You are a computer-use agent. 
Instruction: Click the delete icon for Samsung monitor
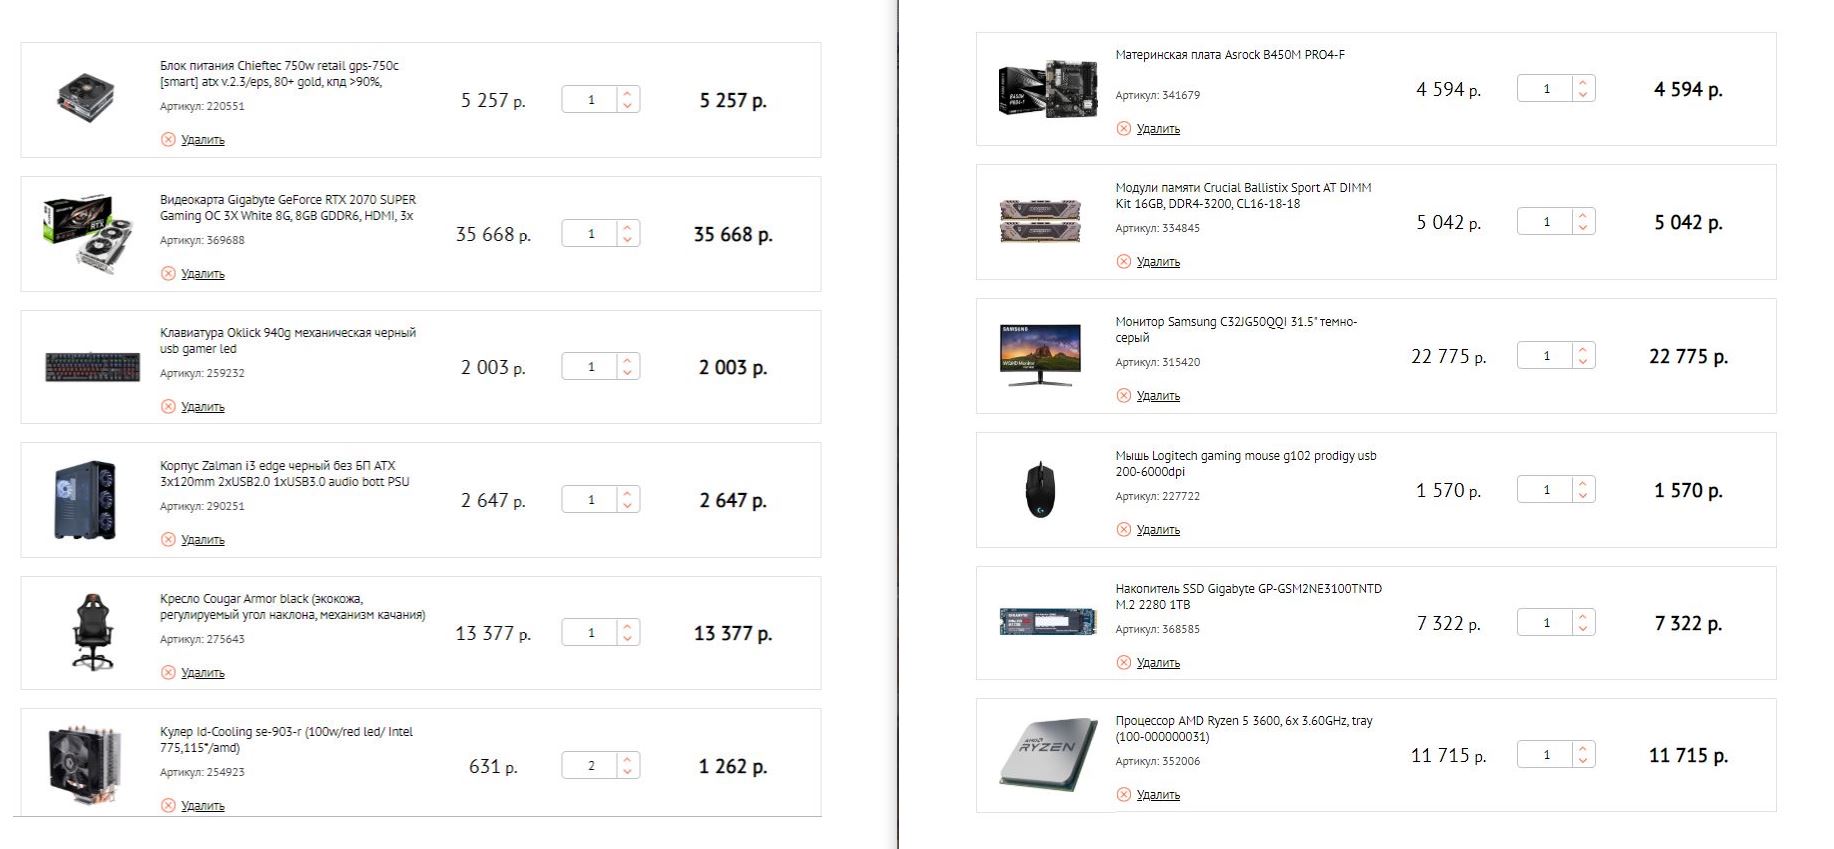(1124, 396)
